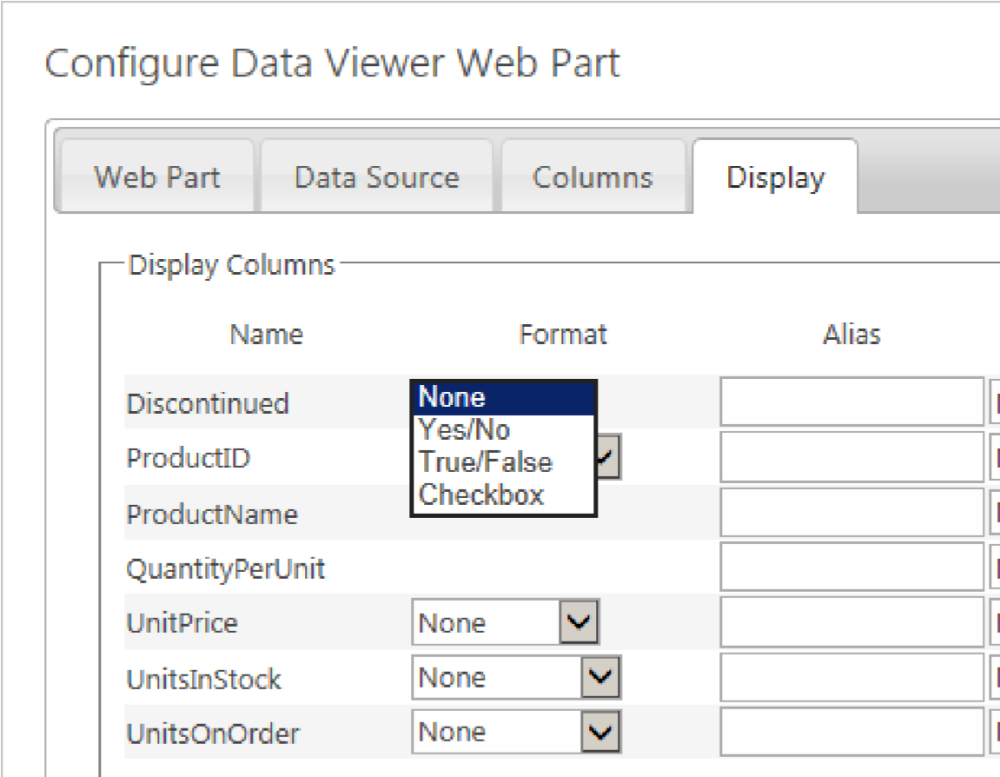
Task: Open the Data Source tab
Action: pos(377,178)
